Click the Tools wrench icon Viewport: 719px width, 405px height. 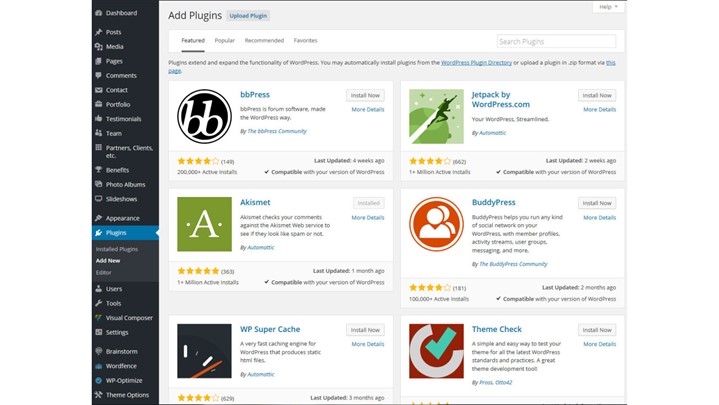click(99, 303)
